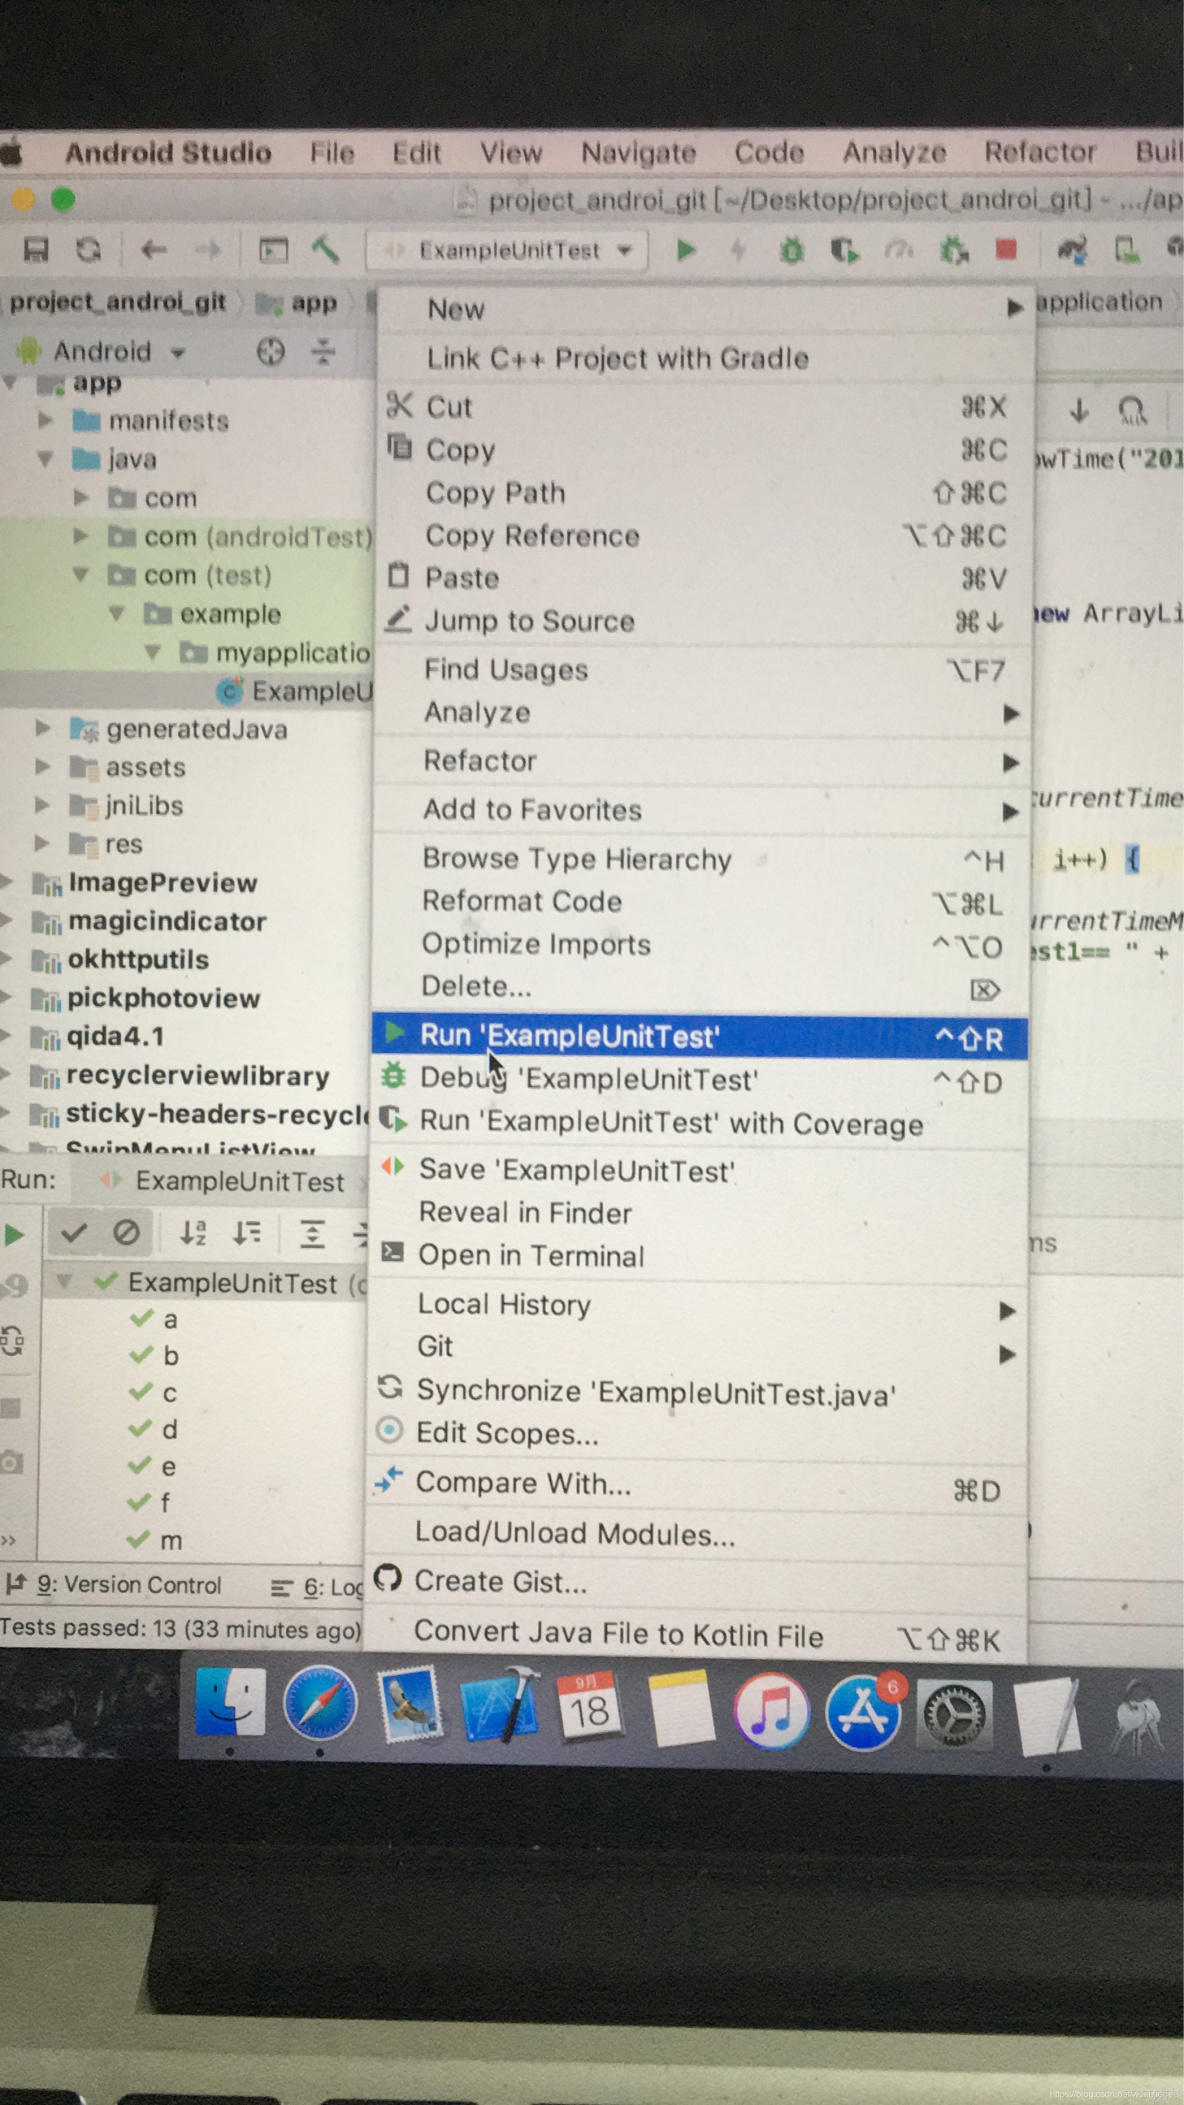
Task: Choose Reveal in Finder
Action: [698, 1213]
